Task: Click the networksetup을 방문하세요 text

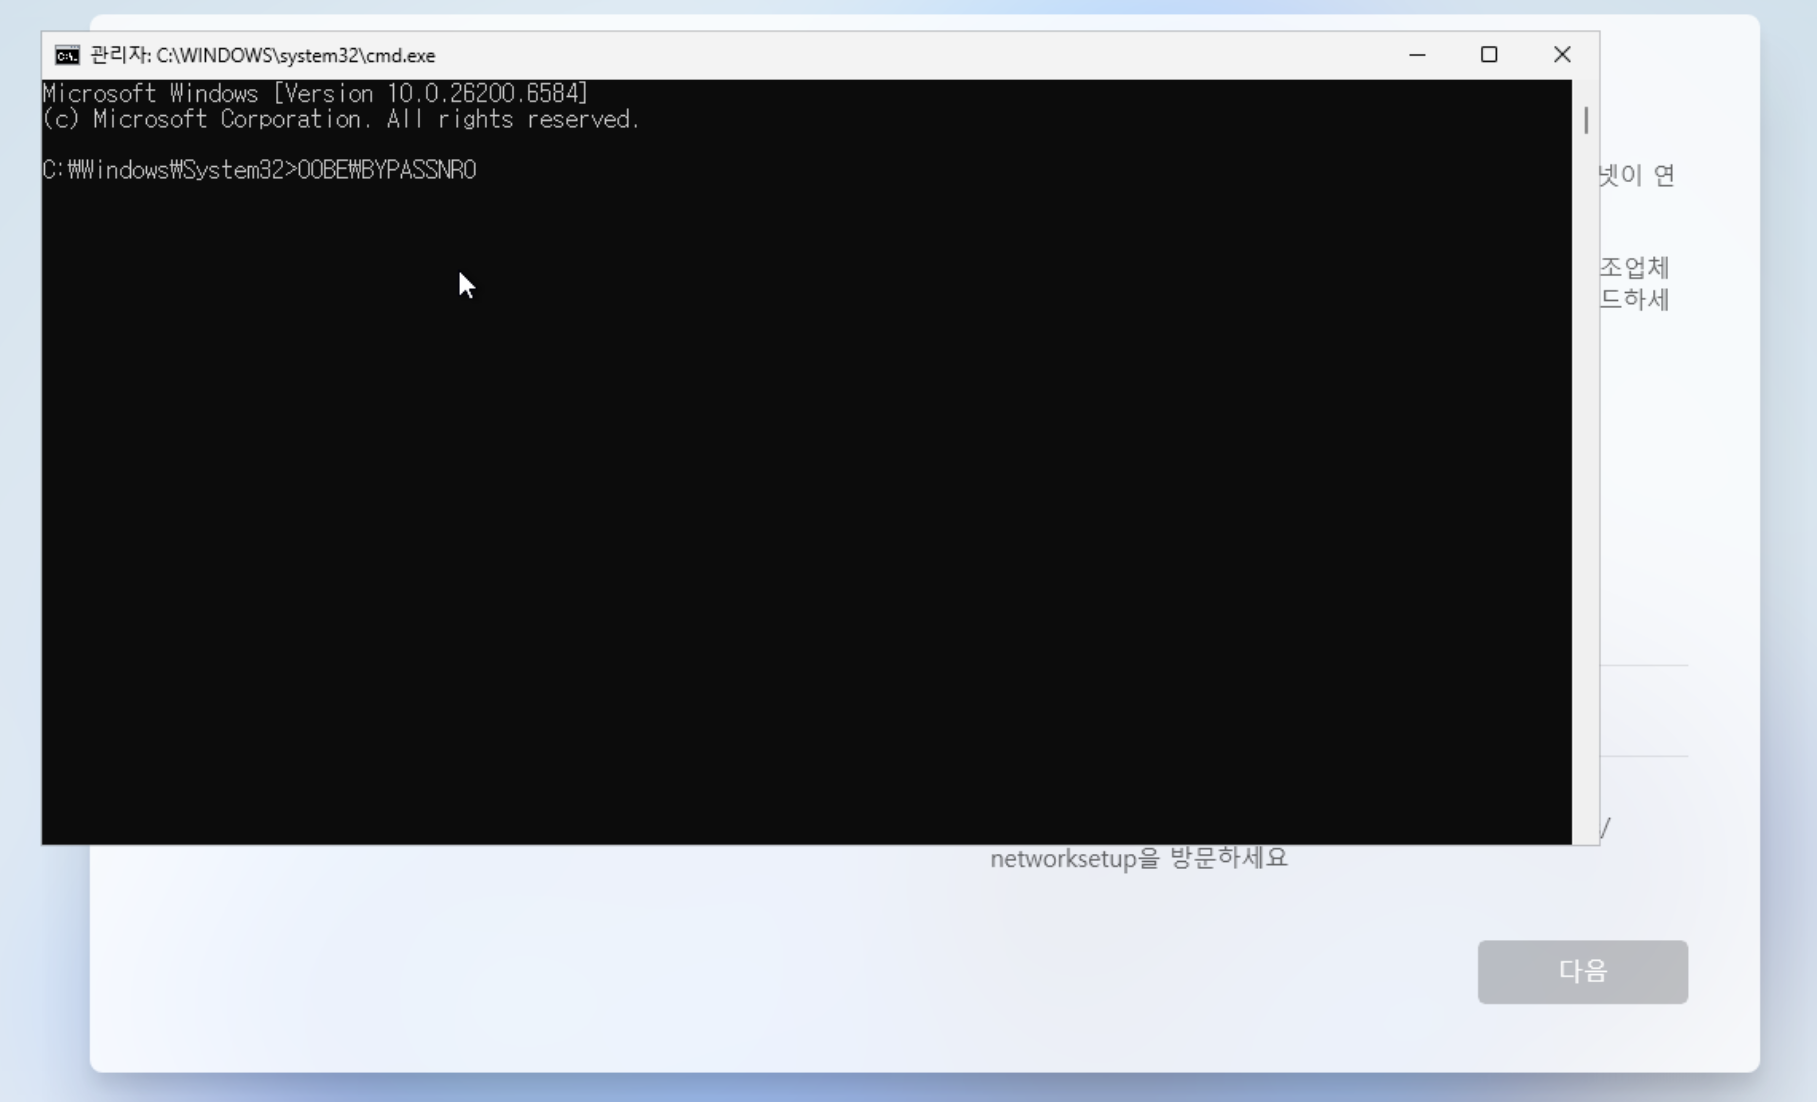Action: click(x=1139, y=858)
